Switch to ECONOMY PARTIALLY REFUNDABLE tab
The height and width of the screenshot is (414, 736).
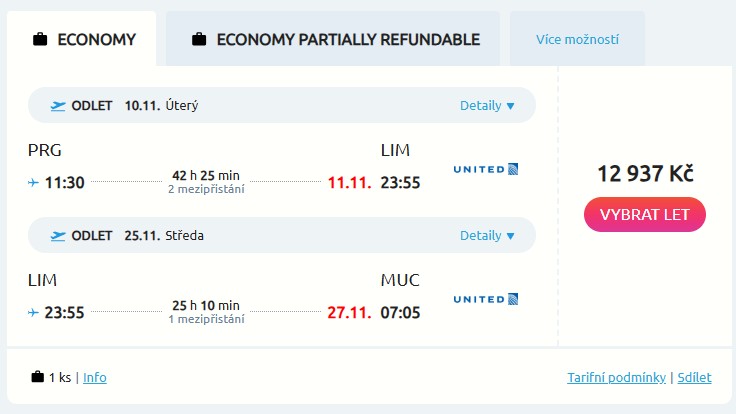pyautogui.click(x=333, y=39)
